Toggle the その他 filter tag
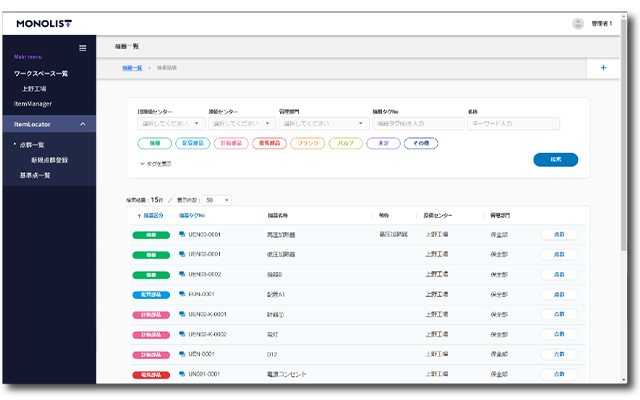Screen dimensions: 640x400 tap(420, 144)
